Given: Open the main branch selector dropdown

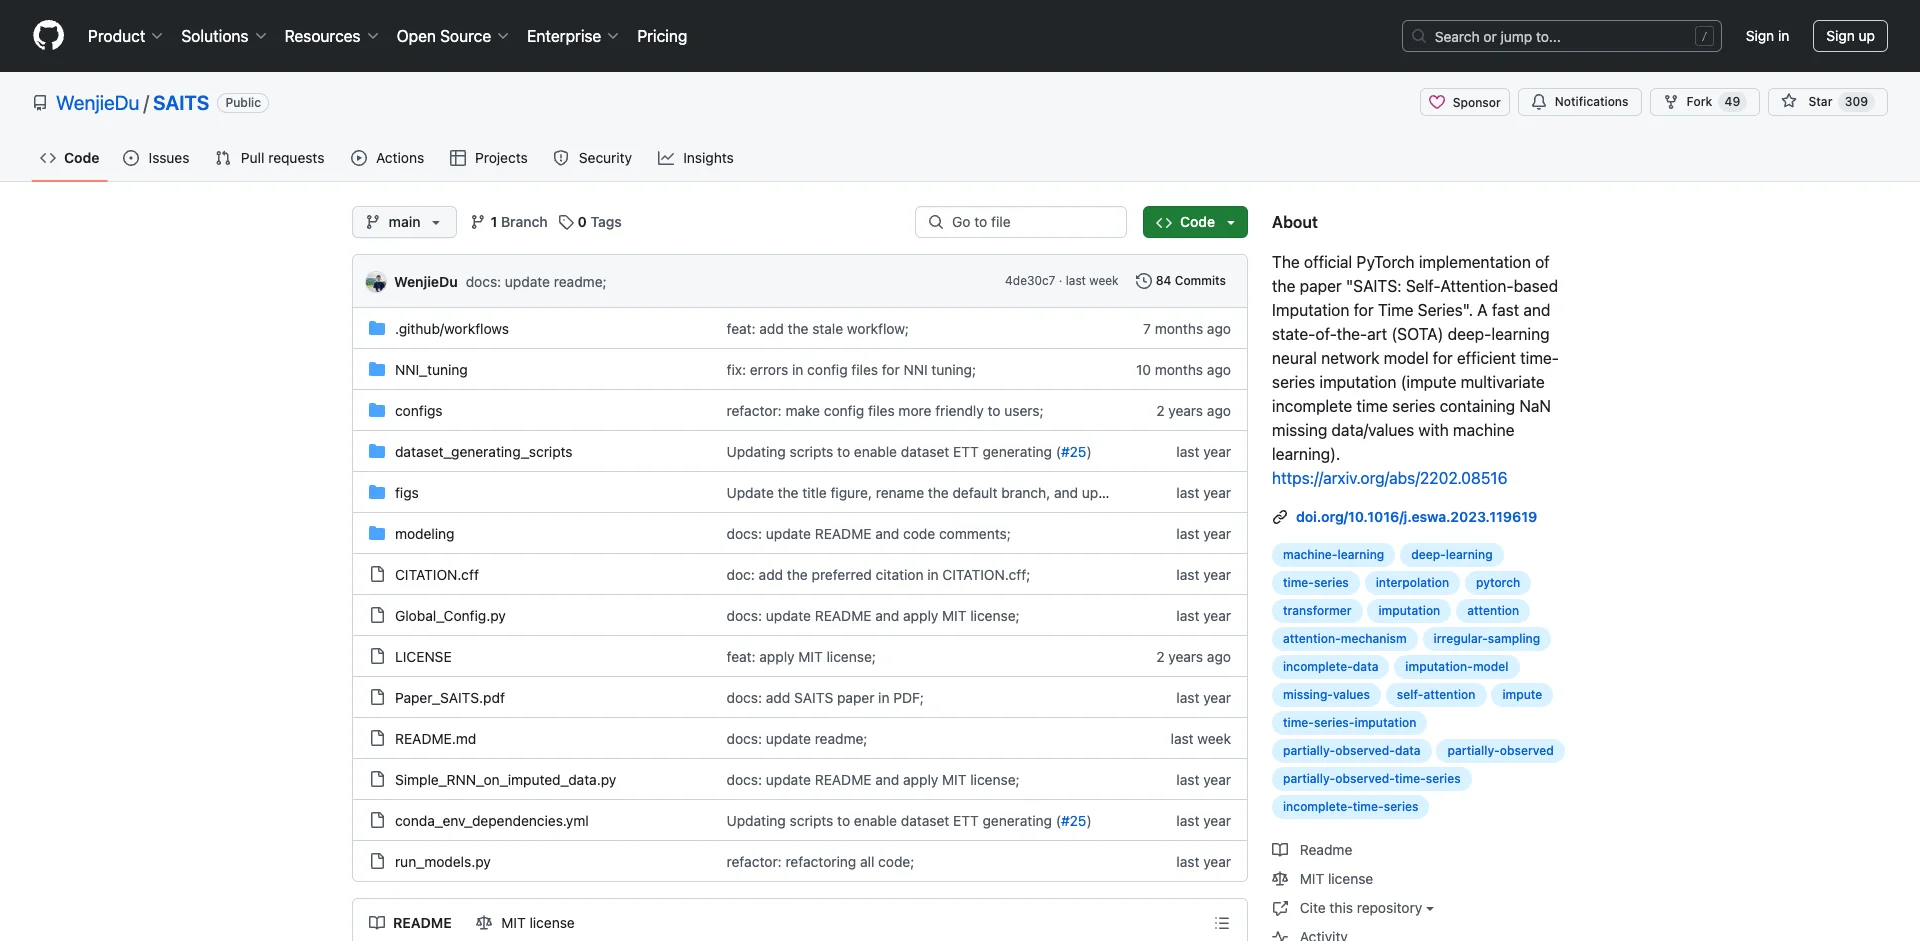Looking at the screenshot, I should click(404, 222).
